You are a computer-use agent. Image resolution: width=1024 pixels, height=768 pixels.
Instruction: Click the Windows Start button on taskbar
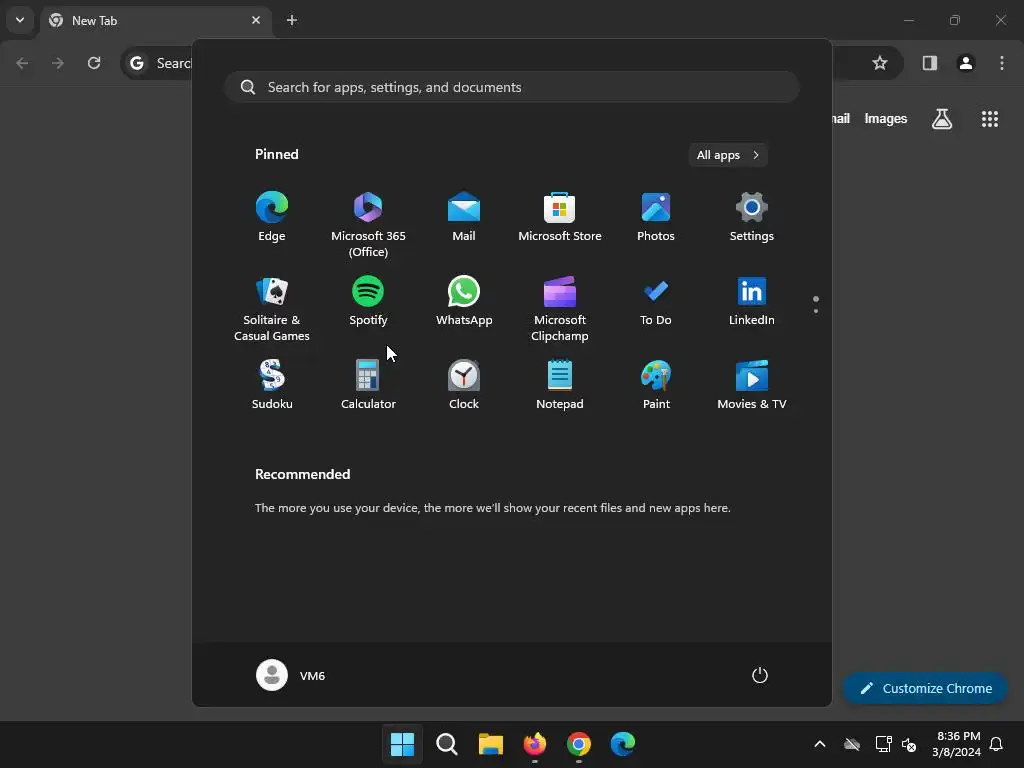[402, 744]
